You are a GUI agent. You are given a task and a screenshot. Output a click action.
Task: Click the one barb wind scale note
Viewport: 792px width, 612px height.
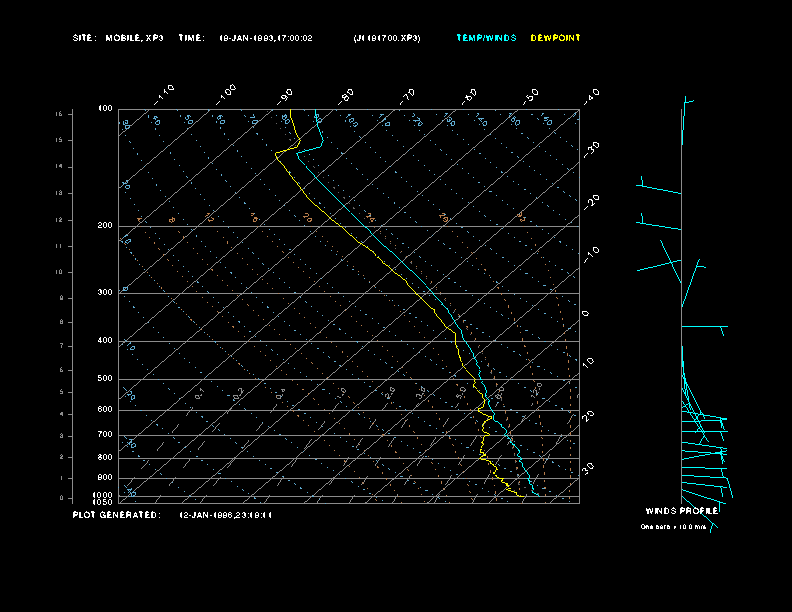(674, 526)
